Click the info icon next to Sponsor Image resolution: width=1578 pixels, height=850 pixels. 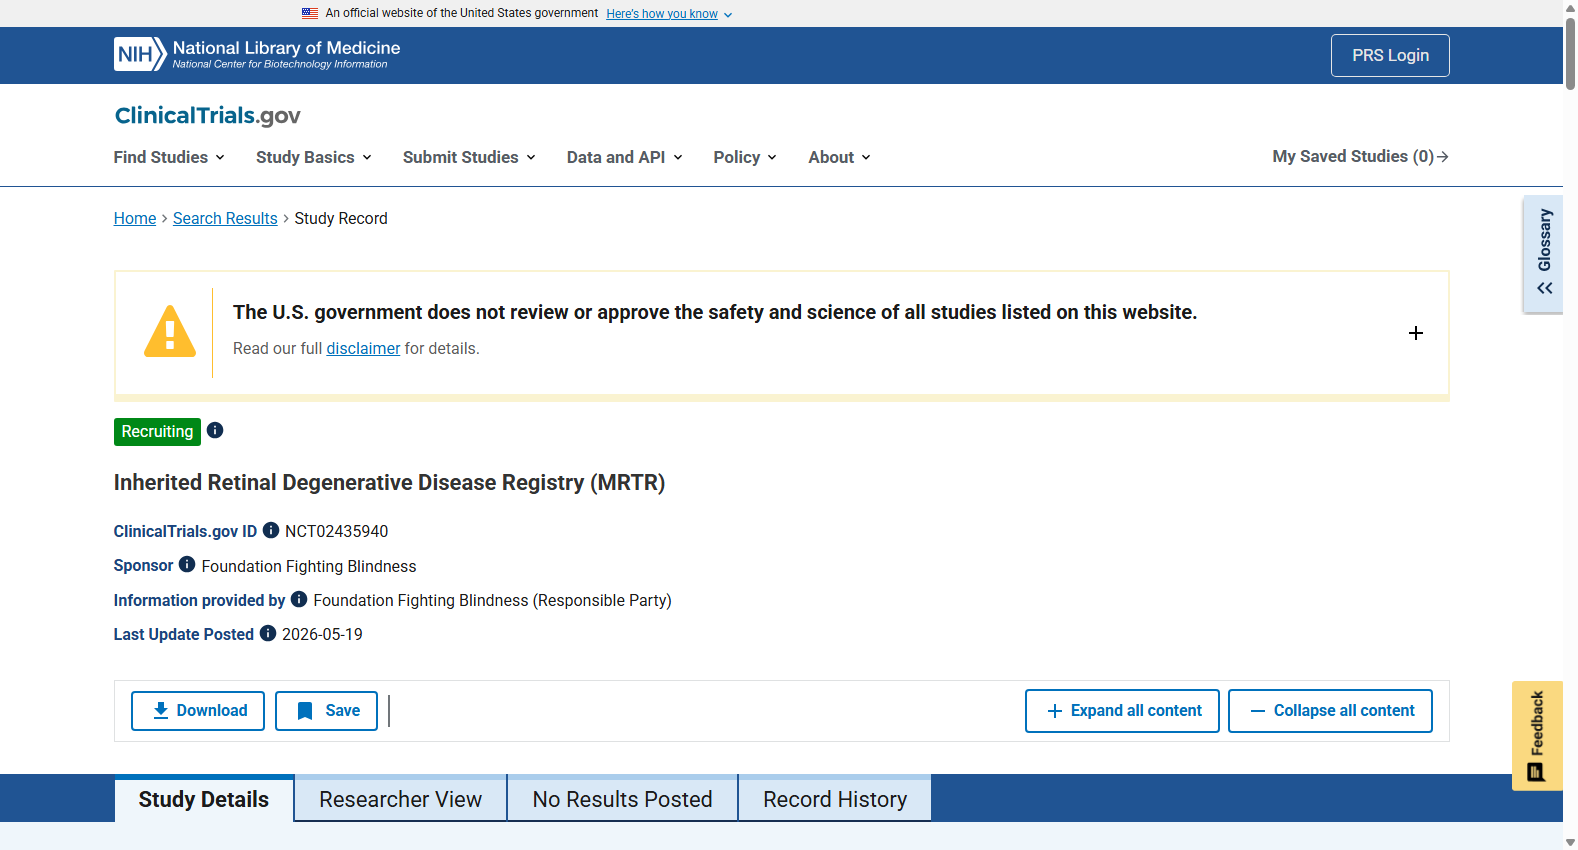[x=187, y=564]
